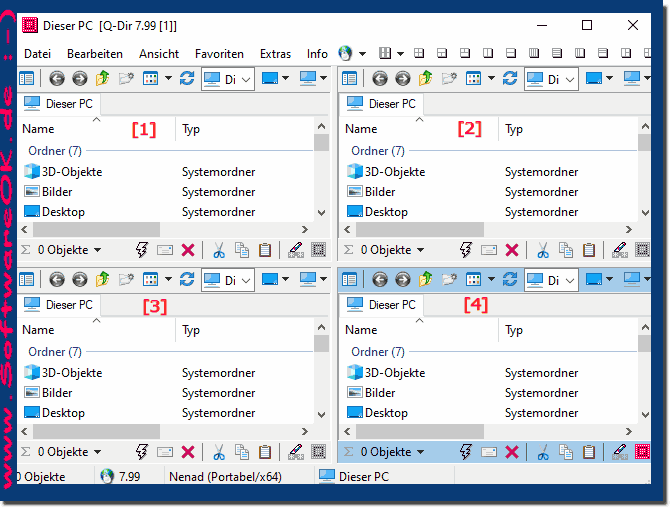The width and height of the screenshot is (670, 508).
Task: Open address combo box in pane 2
Action: click(x=552, y=79)
